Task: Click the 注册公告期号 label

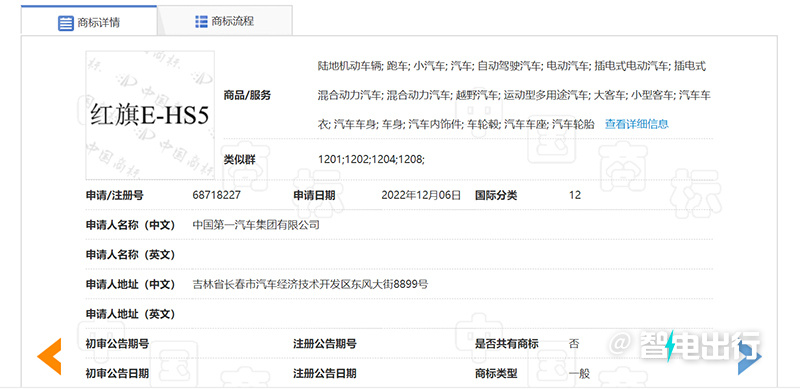Action: (x=324, y=344)
